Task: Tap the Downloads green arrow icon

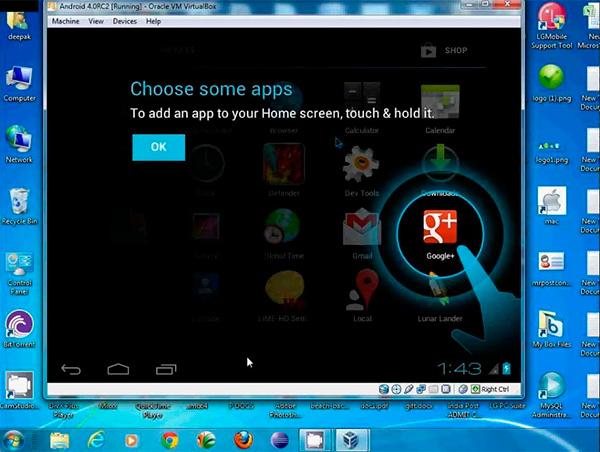Action: tap(440, 162)
